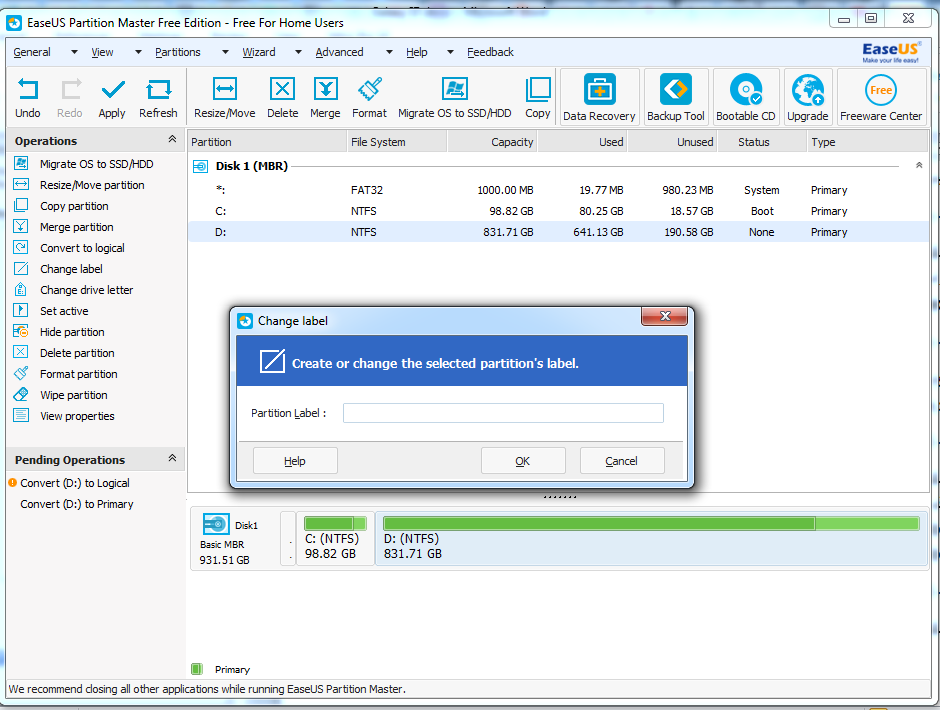Click Format partition in the sidebar

click(79, 374)
